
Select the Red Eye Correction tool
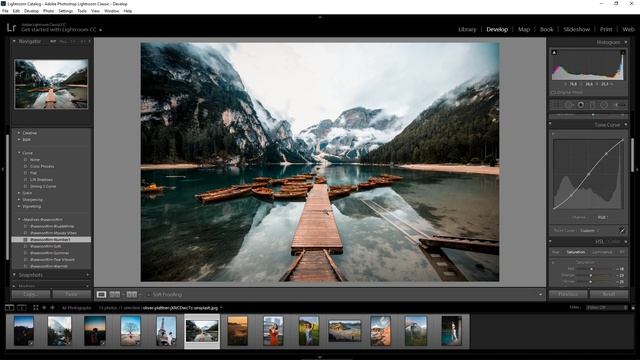tap(580, 105)
